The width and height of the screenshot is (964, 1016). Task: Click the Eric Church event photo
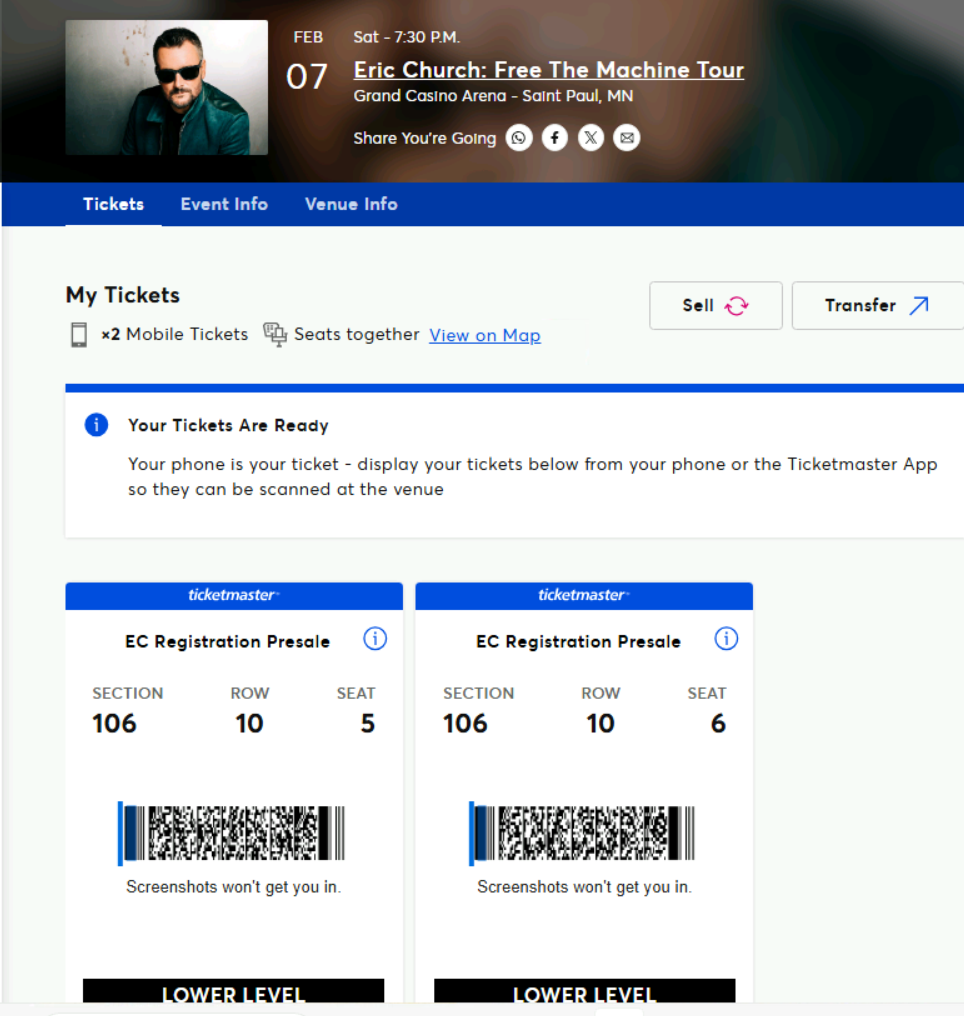click(166, 87)
